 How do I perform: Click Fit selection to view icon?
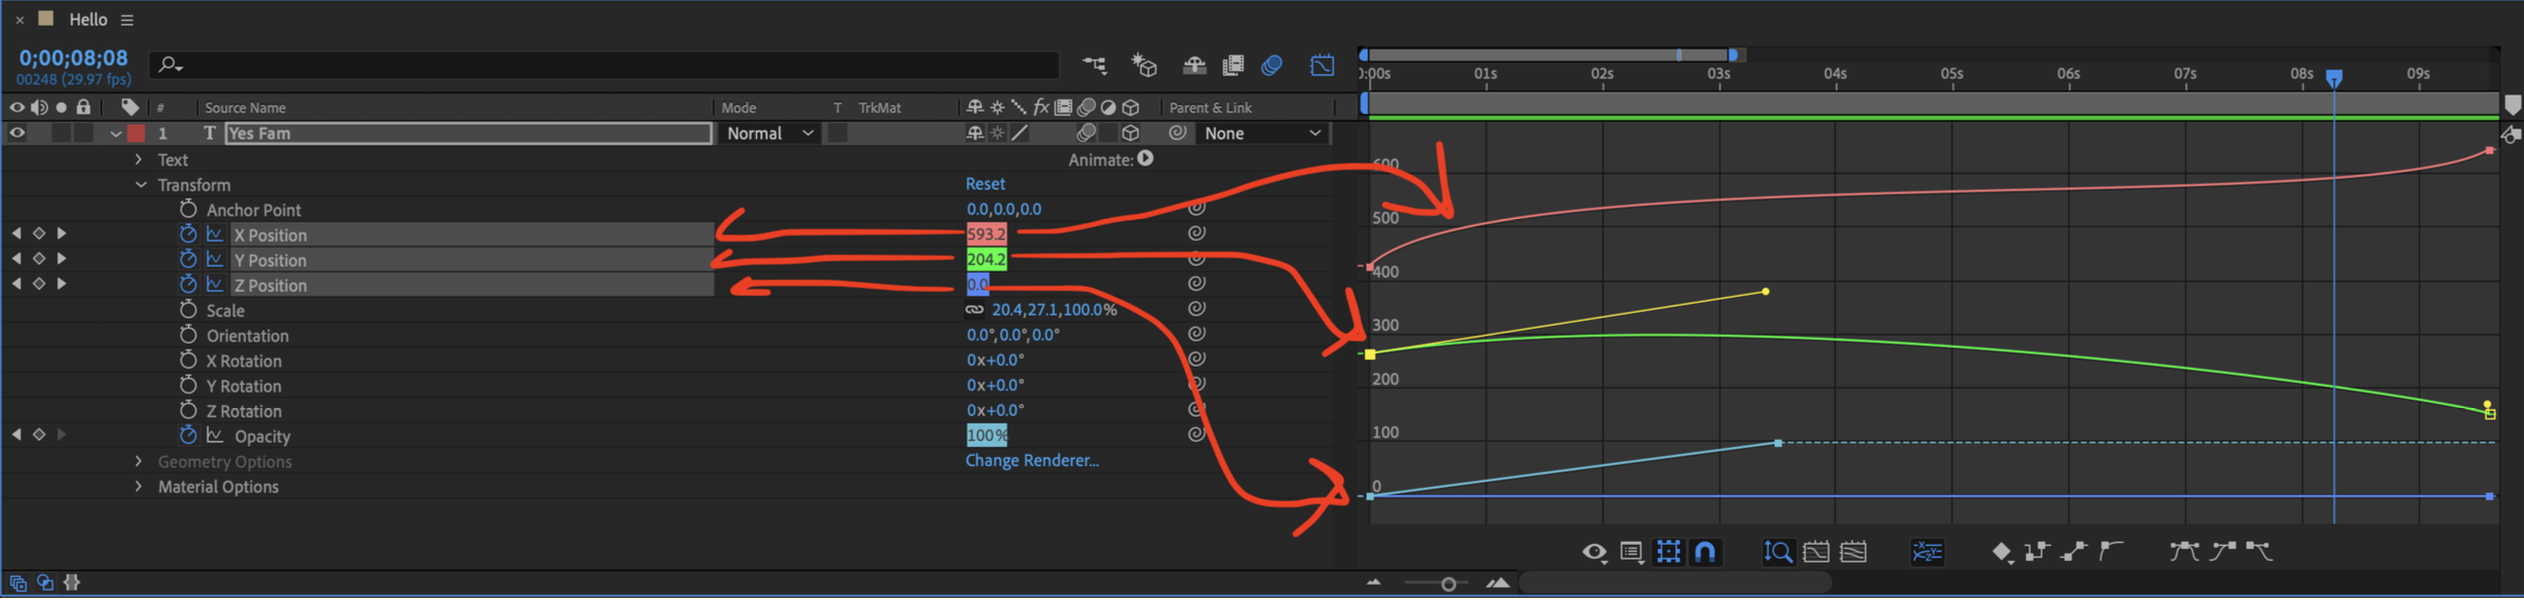(x=1816, y=552)
